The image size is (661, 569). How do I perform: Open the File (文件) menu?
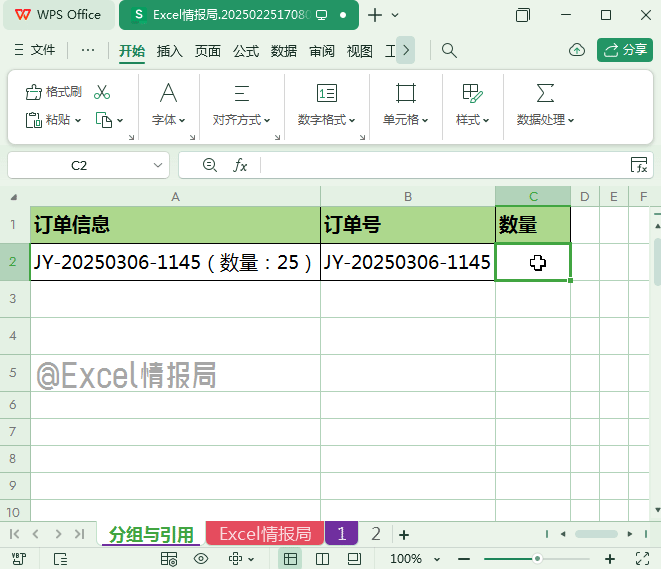35,50
